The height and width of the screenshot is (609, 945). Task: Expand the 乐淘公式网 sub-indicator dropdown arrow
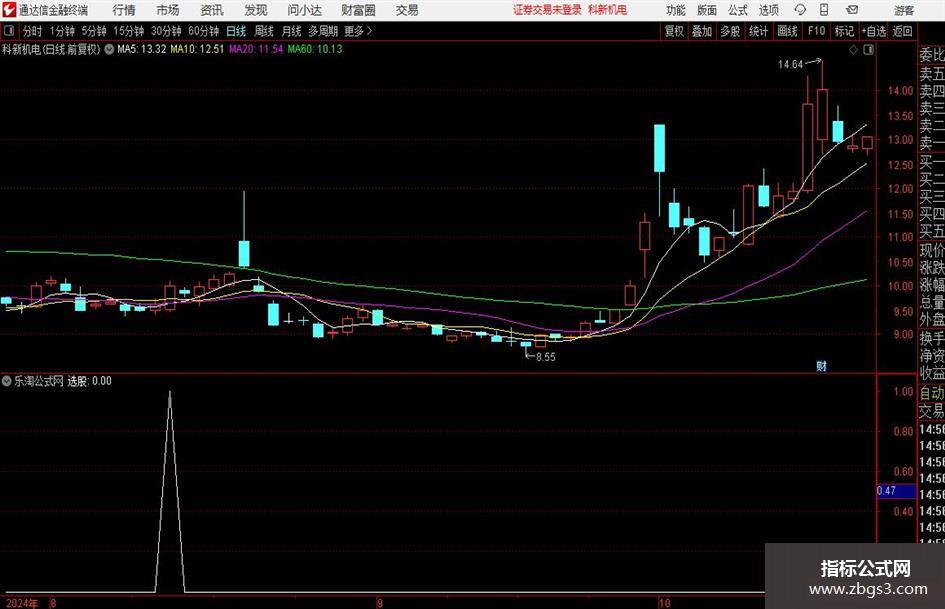[x=7, y=381]
